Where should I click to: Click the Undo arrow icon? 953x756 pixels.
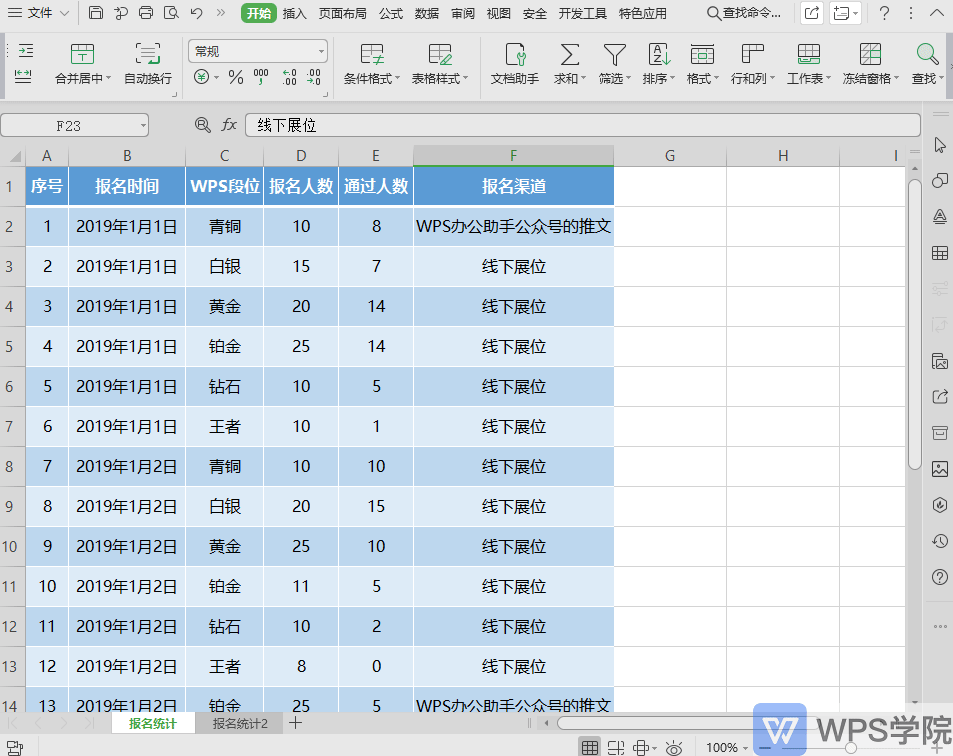point(196,13)
